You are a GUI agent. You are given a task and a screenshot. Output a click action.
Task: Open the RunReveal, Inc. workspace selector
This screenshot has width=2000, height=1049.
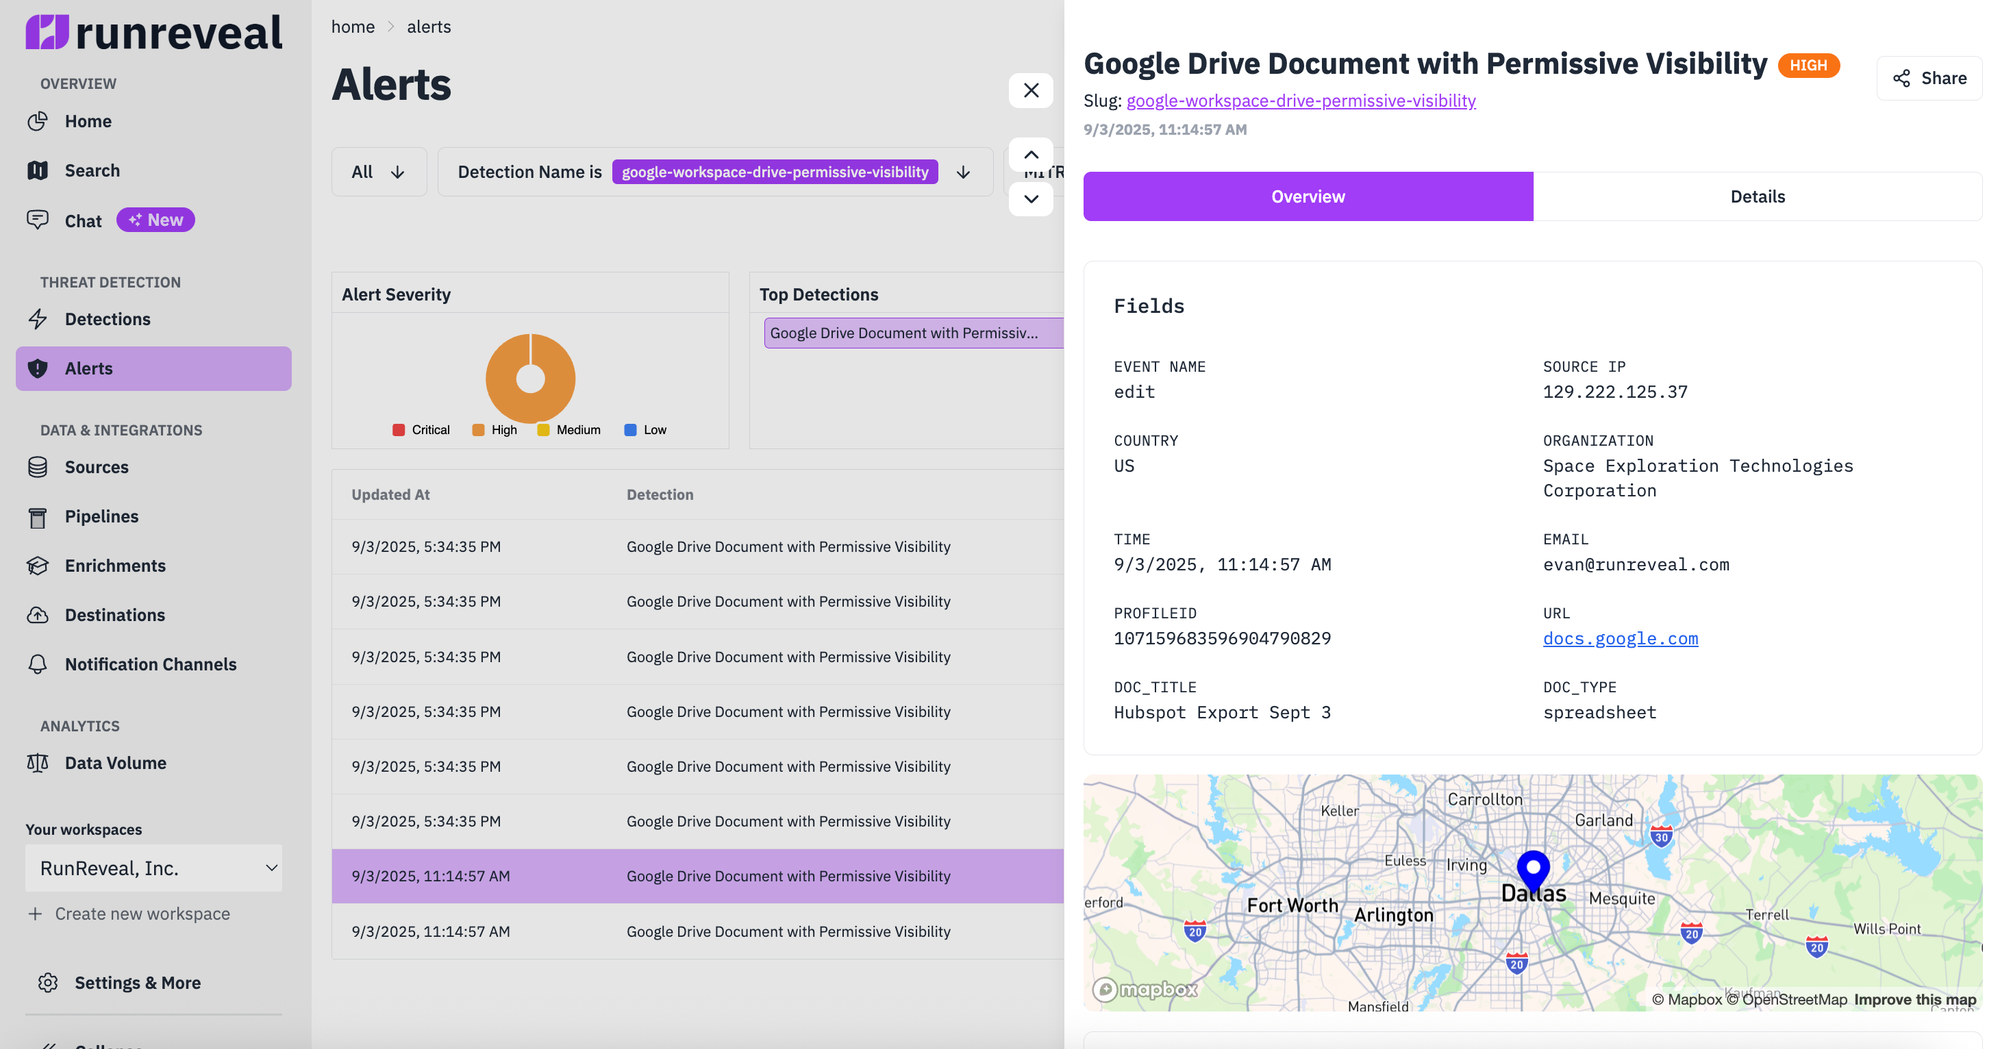154,868
